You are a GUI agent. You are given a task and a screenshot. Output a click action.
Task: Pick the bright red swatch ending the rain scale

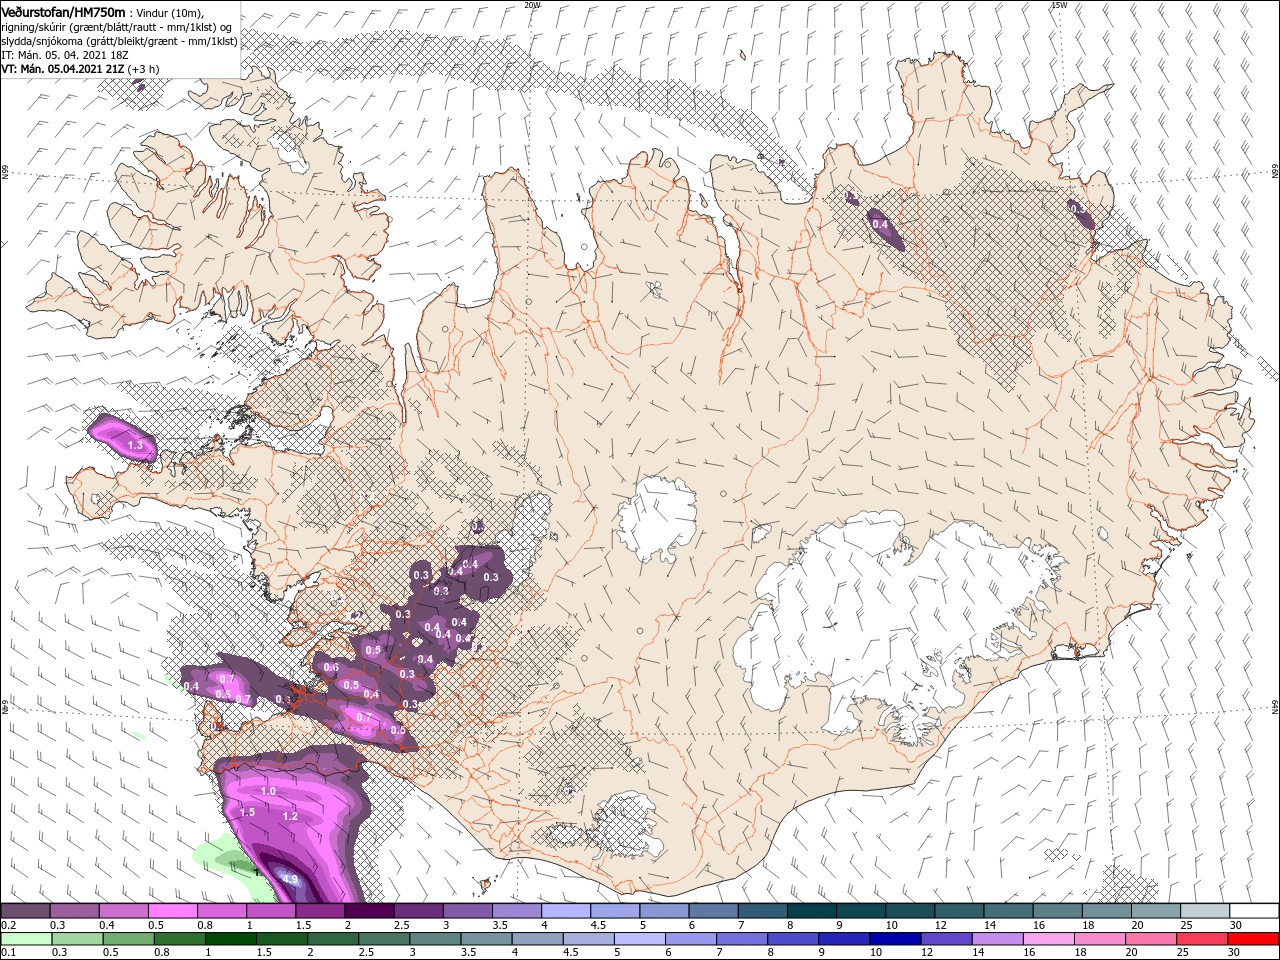pyautogui.click(x=1253, y=939)
